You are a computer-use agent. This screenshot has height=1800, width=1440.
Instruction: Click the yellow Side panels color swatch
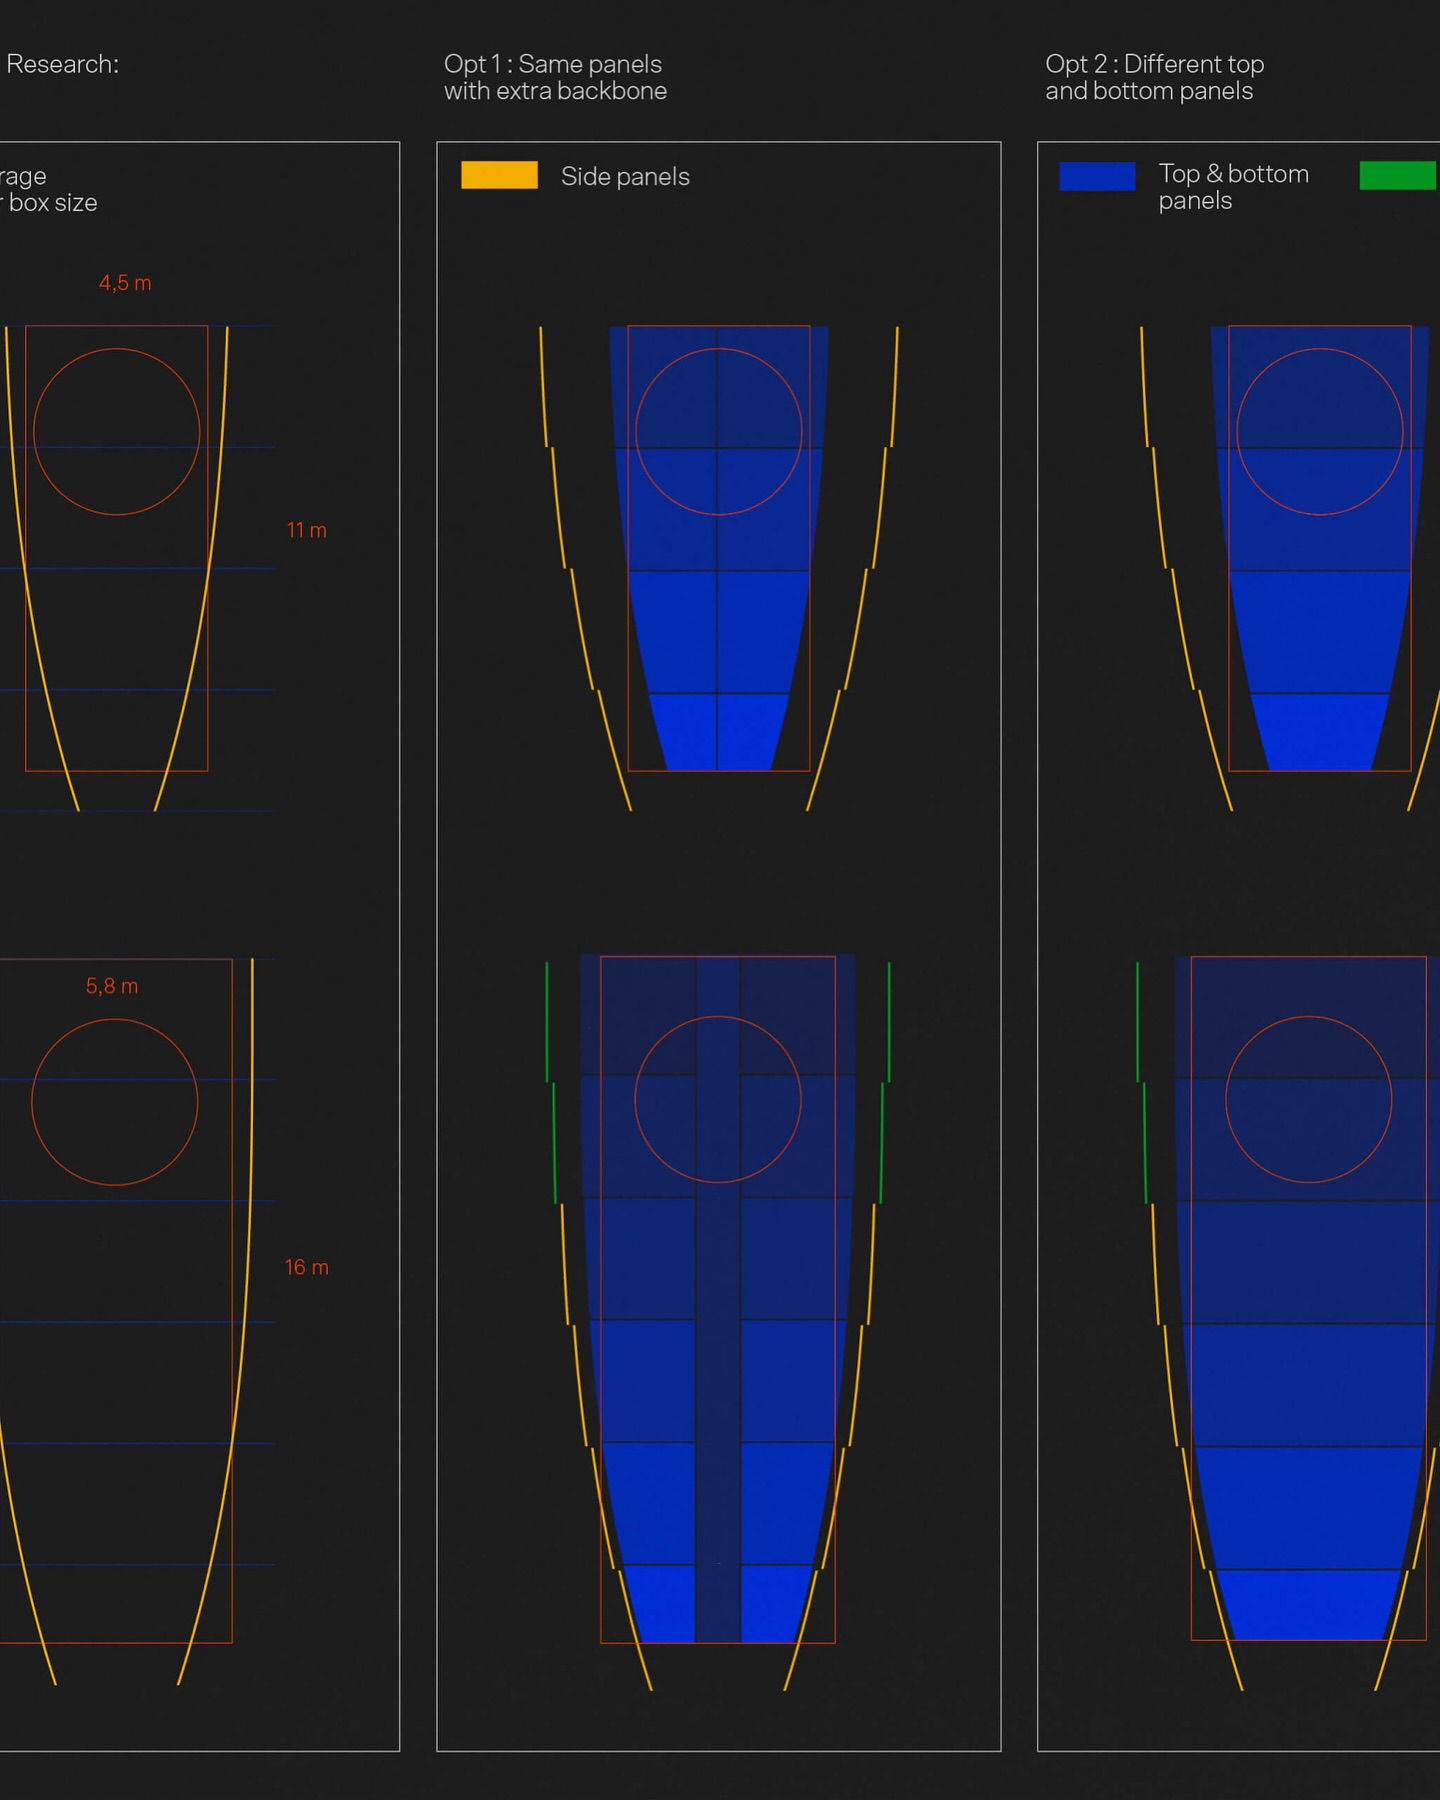pos(499,175)
